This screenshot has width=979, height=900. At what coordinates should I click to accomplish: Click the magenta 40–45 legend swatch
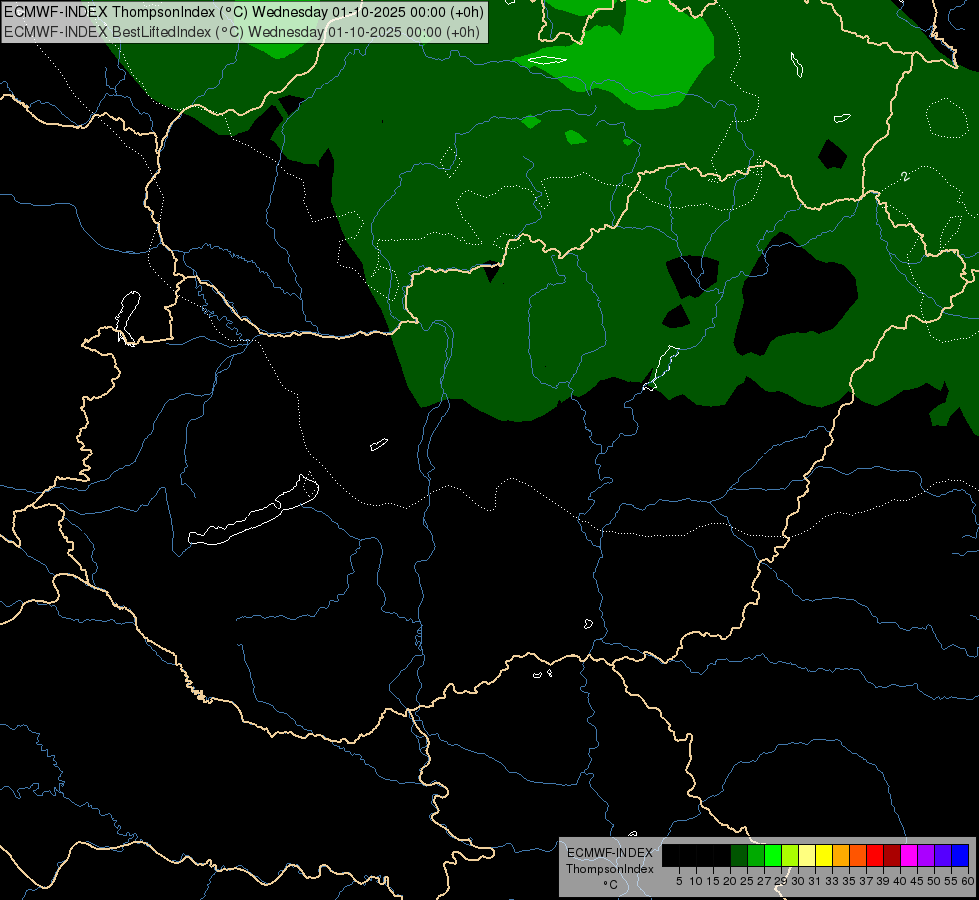(909, 855)
